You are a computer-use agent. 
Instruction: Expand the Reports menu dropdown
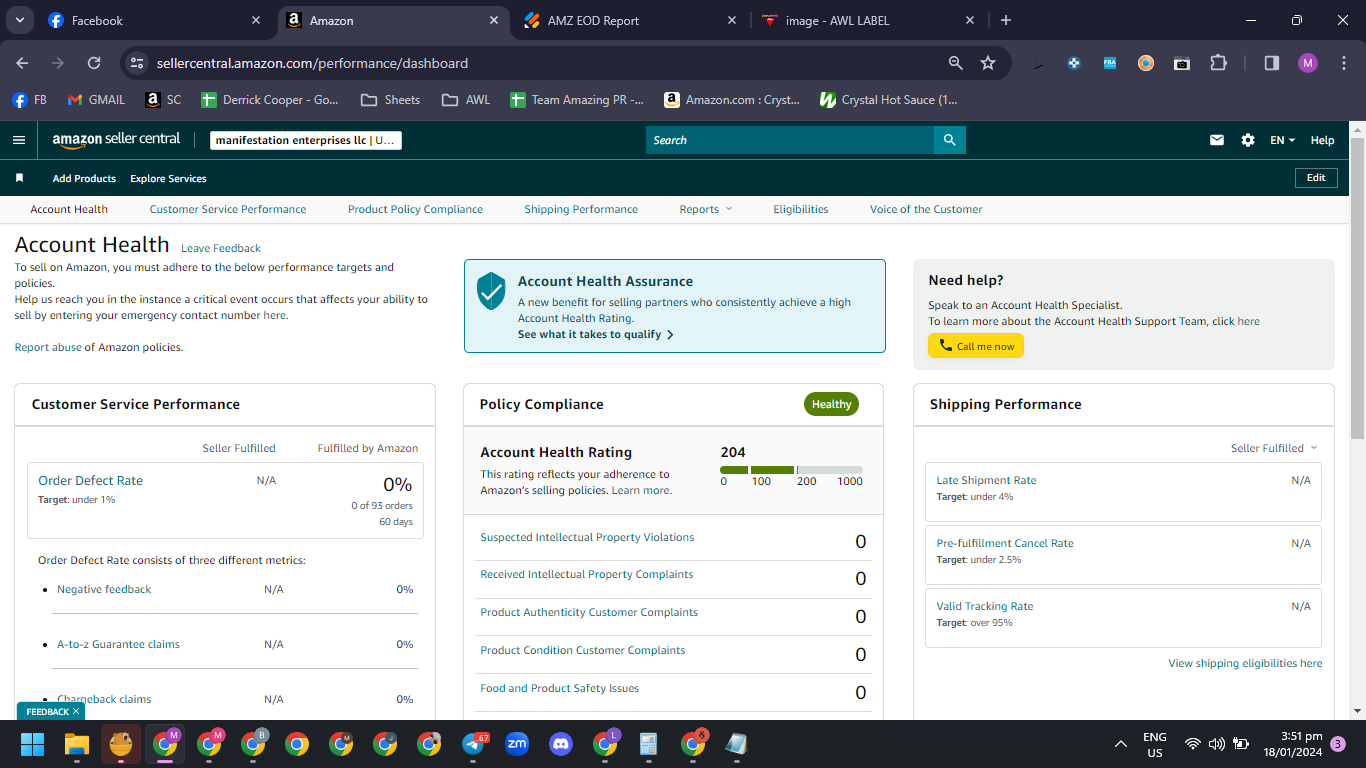pos(706,209)
